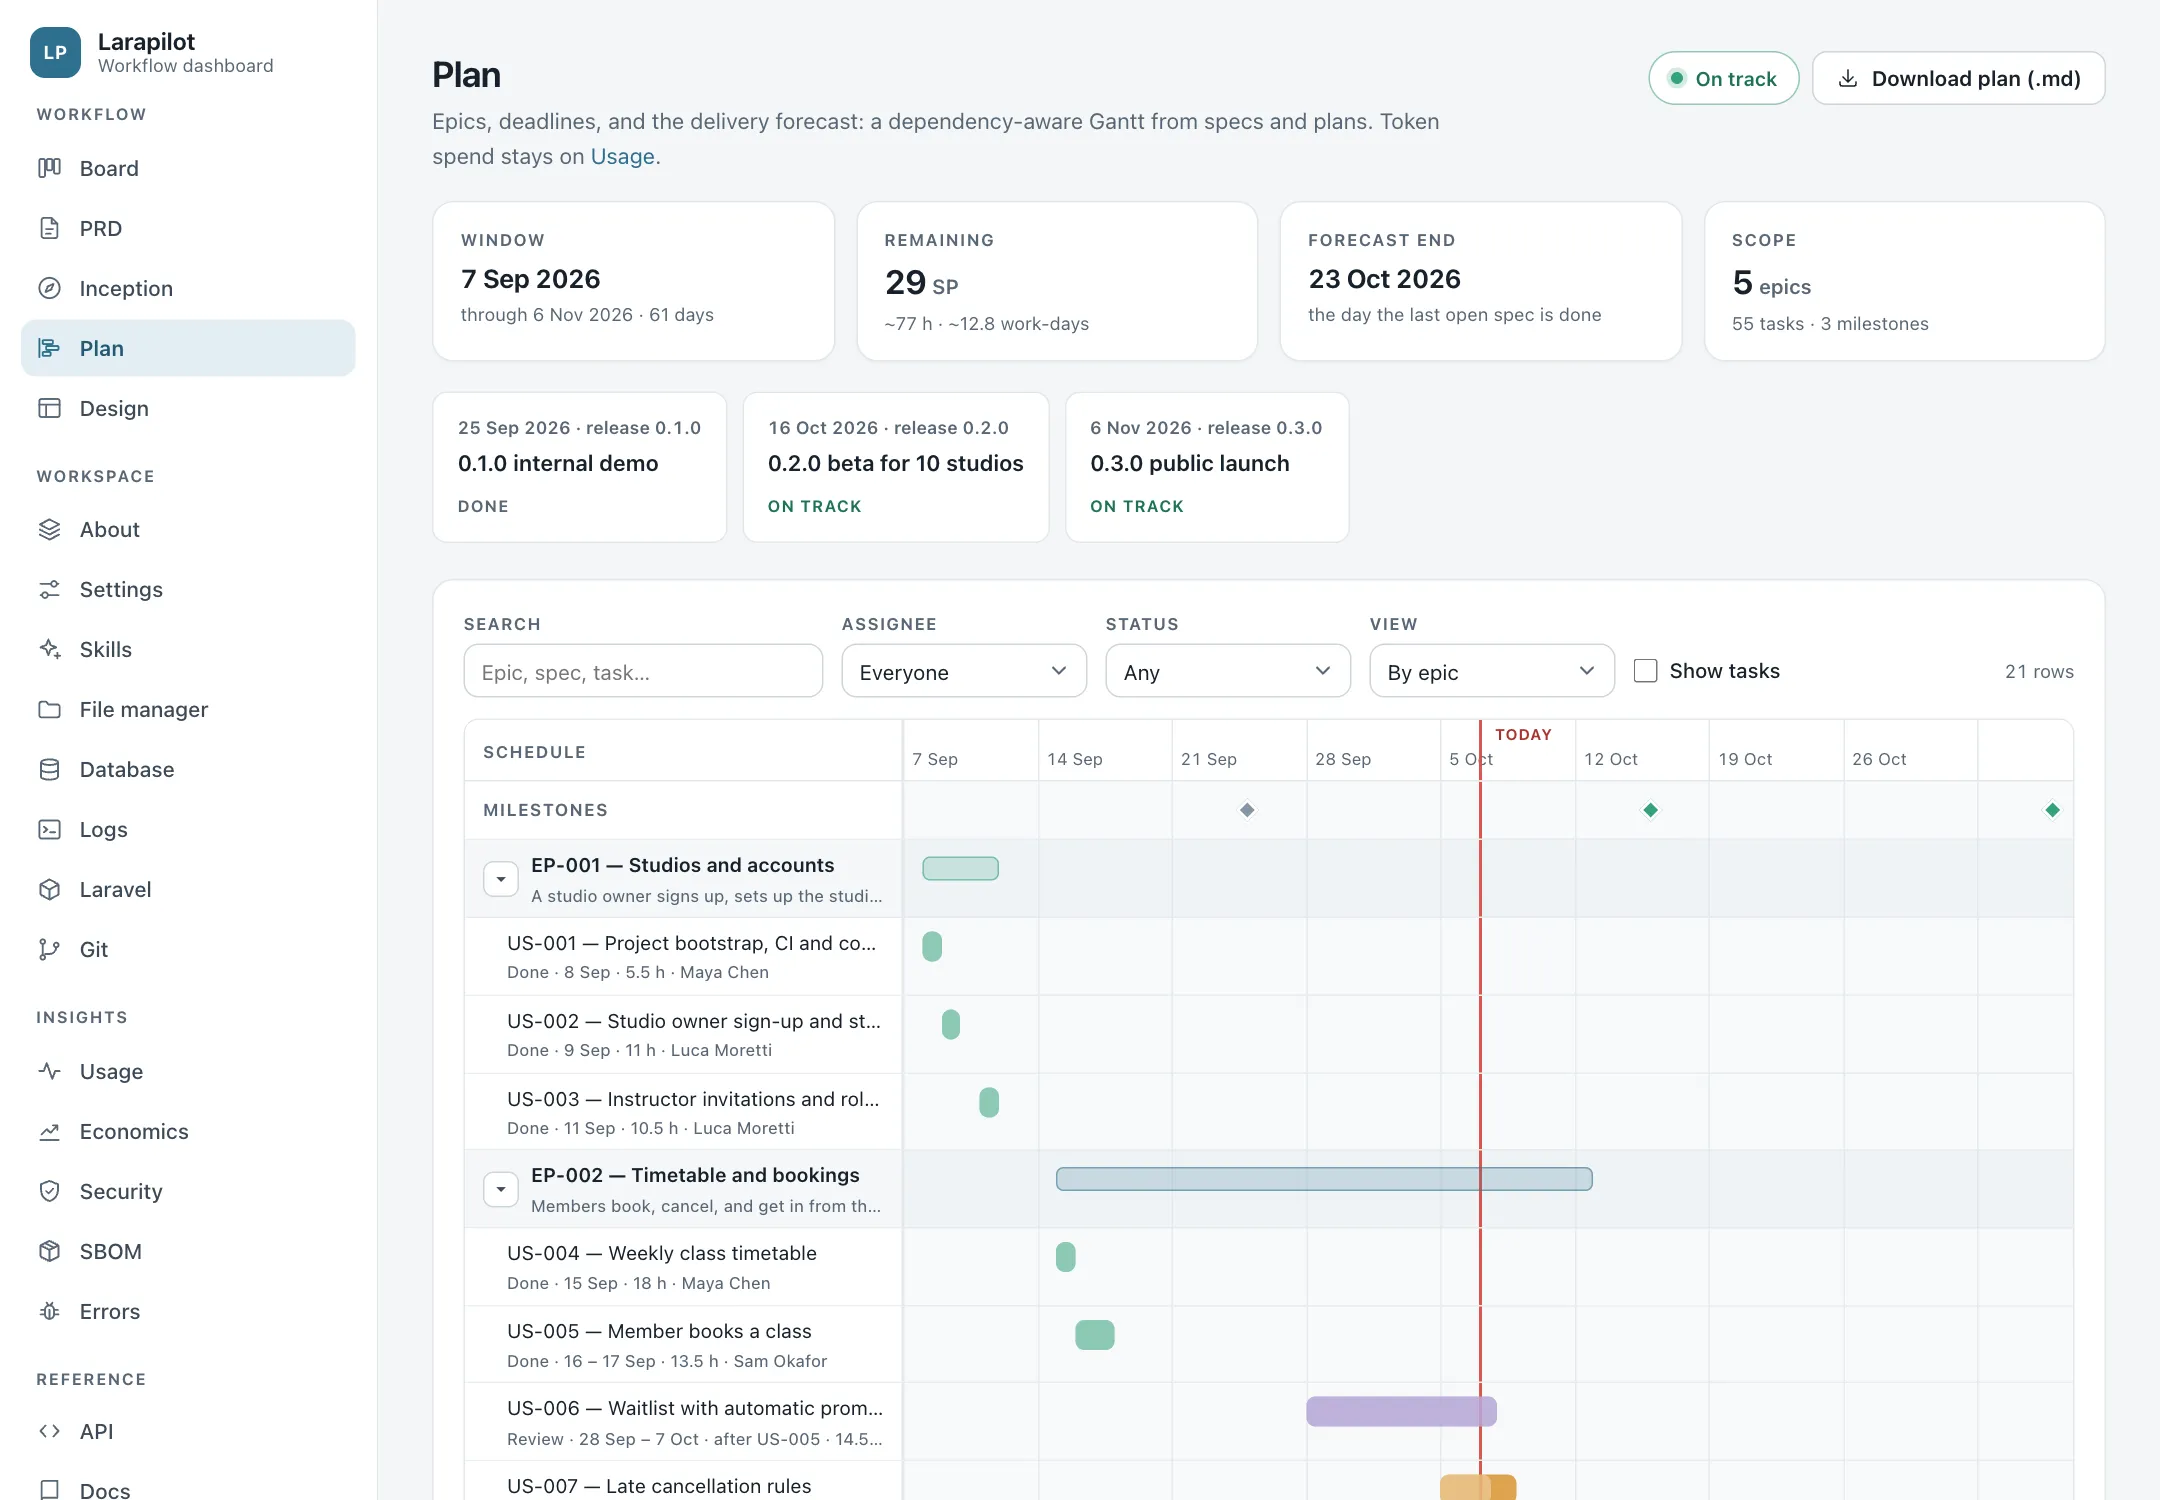This screenshot has height=1500, width=2160.
Task: Open the 0.3.0 public launch card
Action: coord(1207,467)
